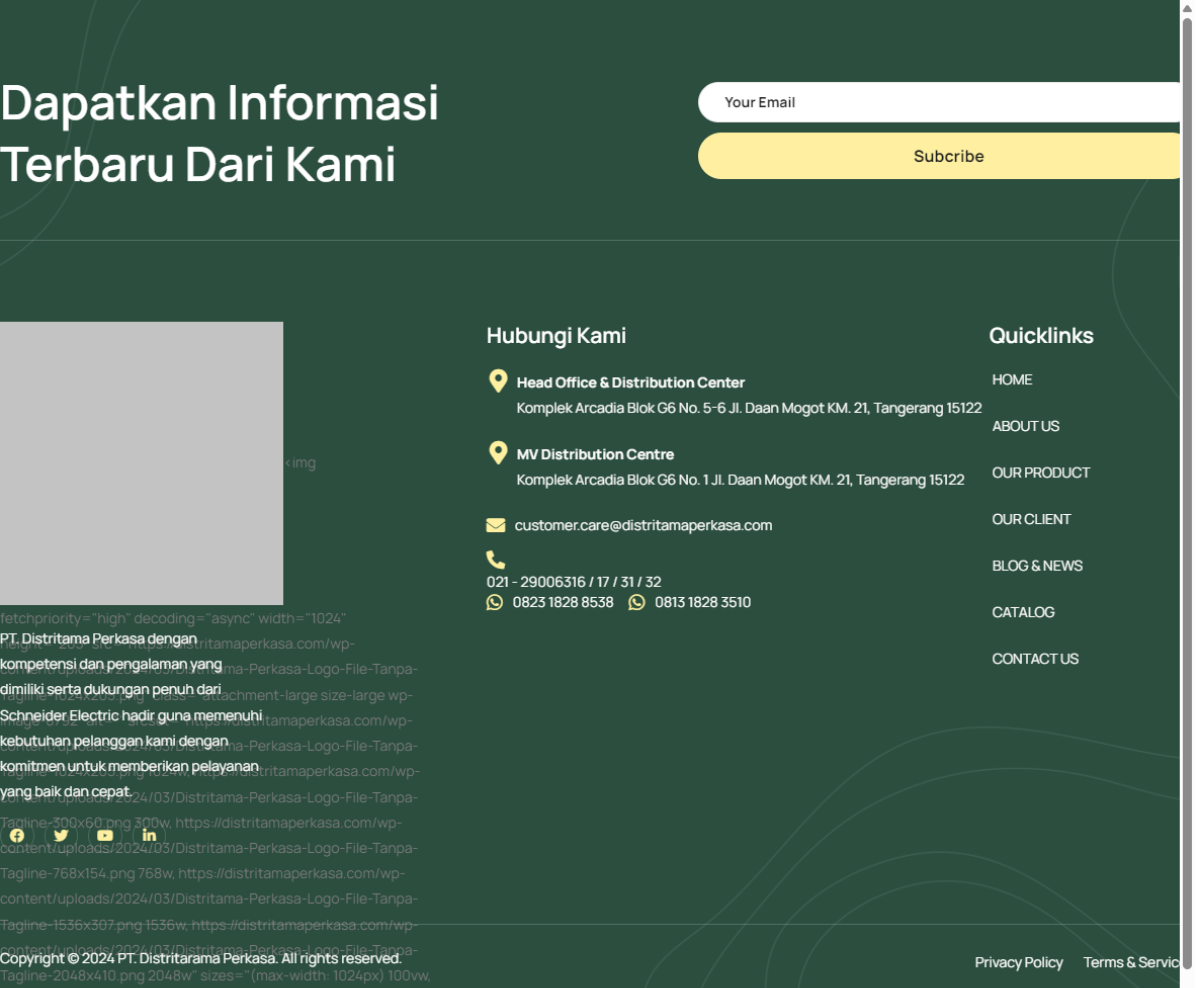Open the Privacy Policy link

coord(1018,962)
